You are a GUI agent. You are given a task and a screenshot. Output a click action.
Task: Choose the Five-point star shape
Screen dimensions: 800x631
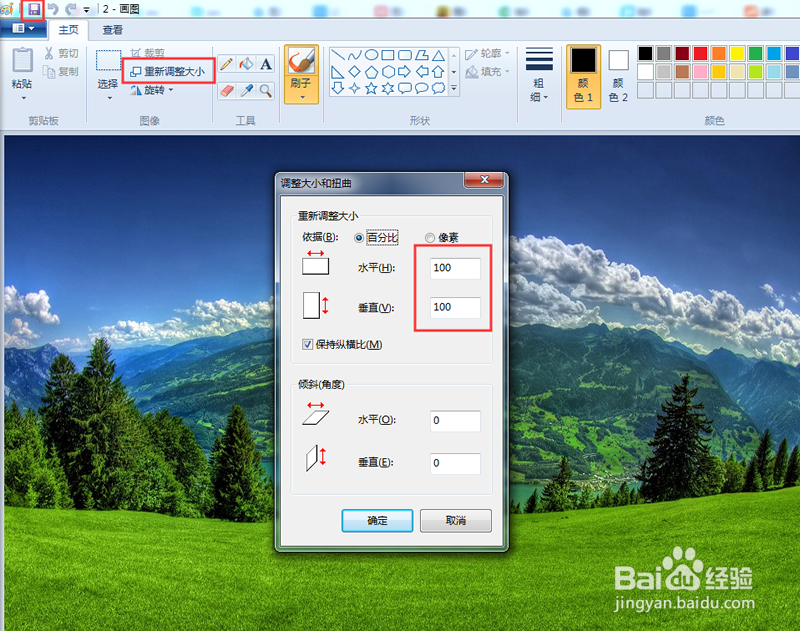371,89
